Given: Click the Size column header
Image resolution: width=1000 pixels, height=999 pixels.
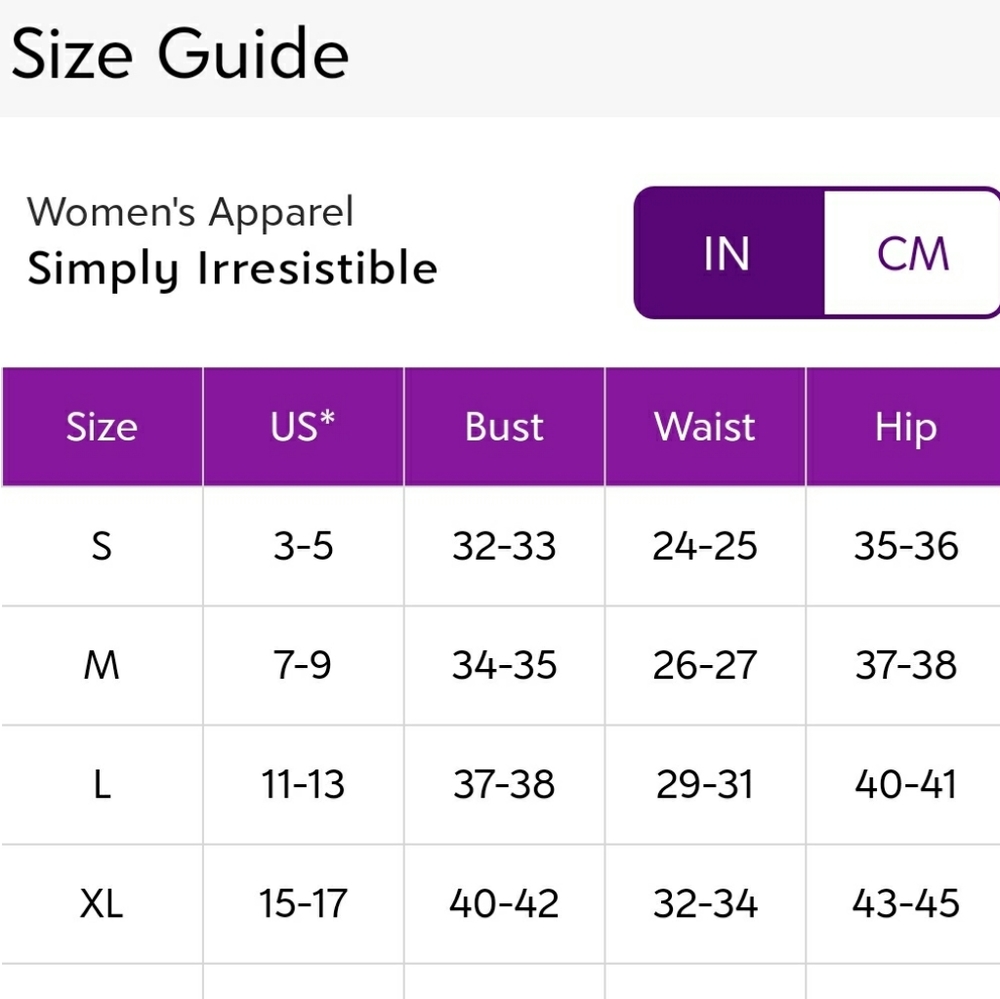Looking at the screenshot, I should coord(102,426).
